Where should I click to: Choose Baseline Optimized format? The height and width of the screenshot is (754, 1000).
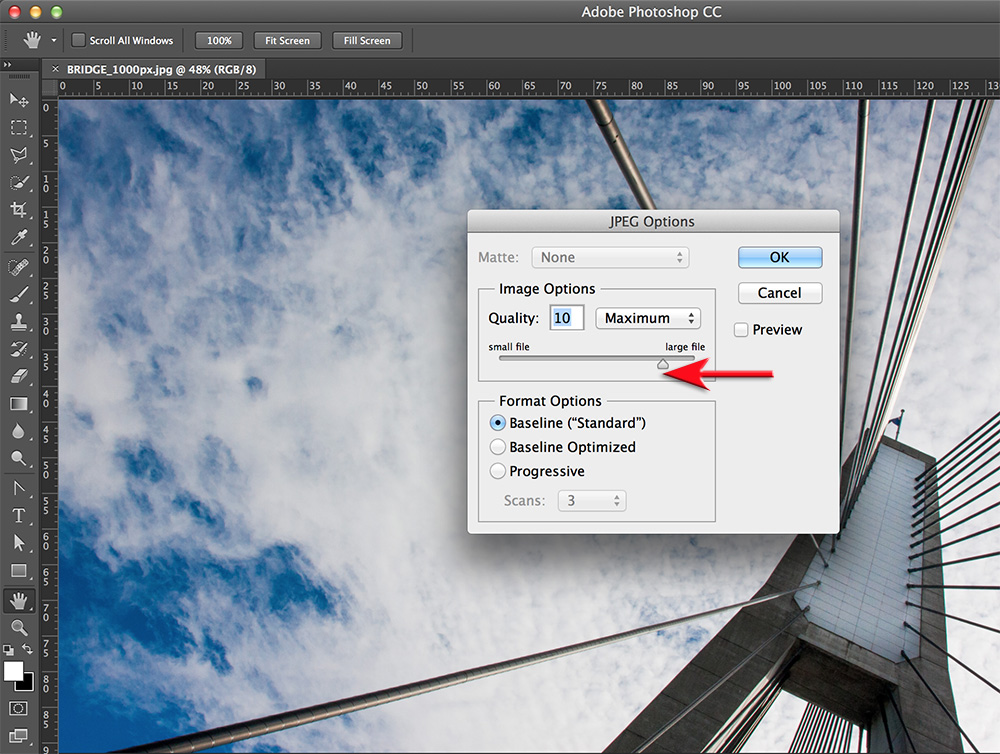pos(498,447)
